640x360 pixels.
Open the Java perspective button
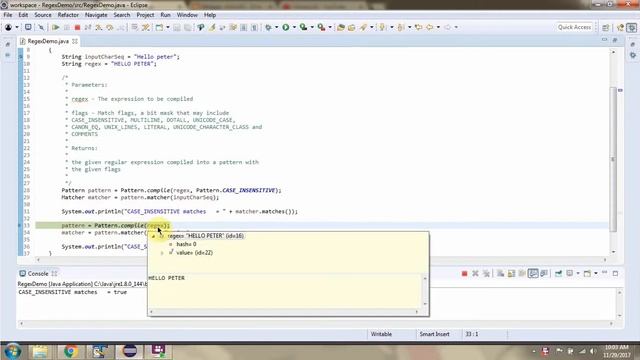(620, 27)
